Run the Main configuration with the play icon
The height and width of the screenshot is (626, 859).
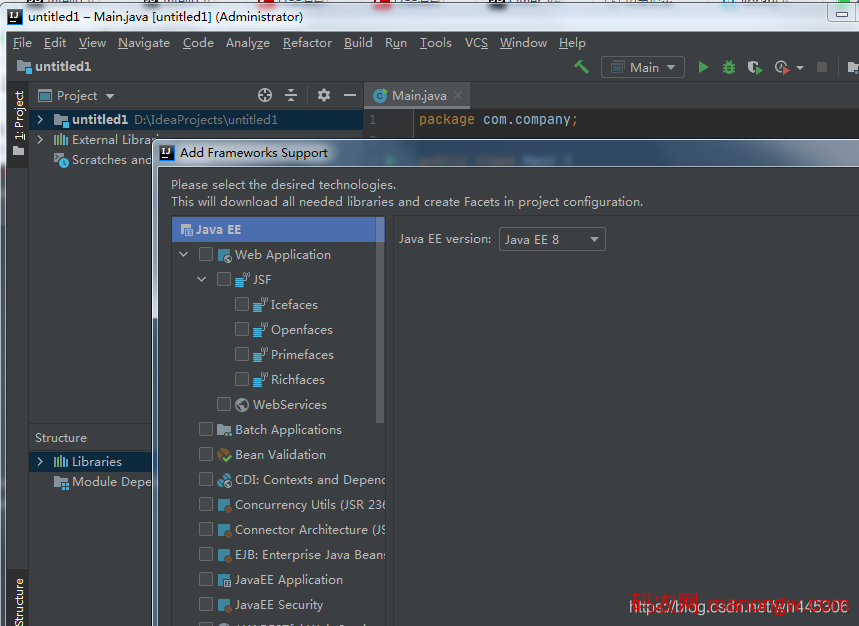coord(703,67)
